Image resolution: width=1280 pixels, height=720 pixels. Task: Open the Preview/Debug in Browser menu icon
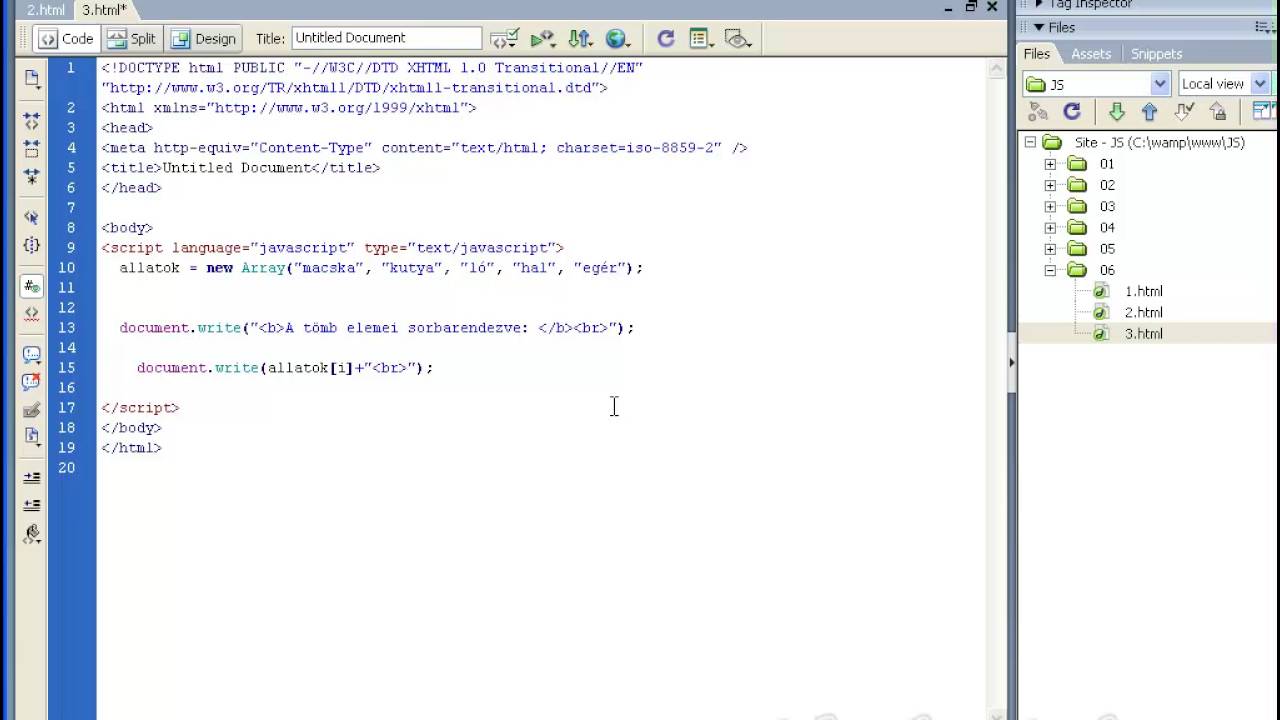pyautogui.click(x=543, y=39)
